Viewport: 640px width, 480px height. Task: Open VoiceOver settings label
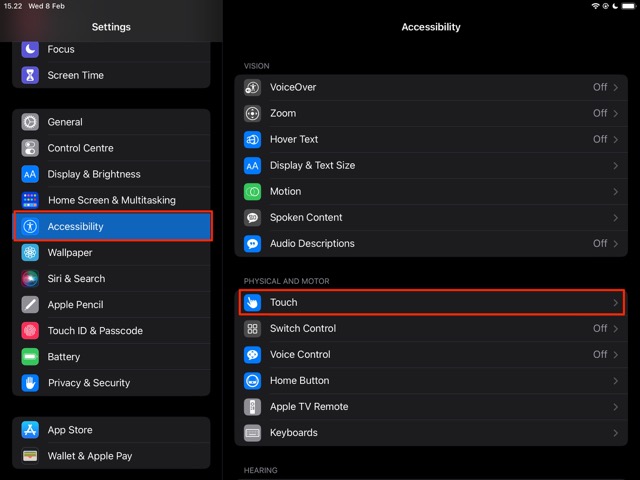[293, 87]
